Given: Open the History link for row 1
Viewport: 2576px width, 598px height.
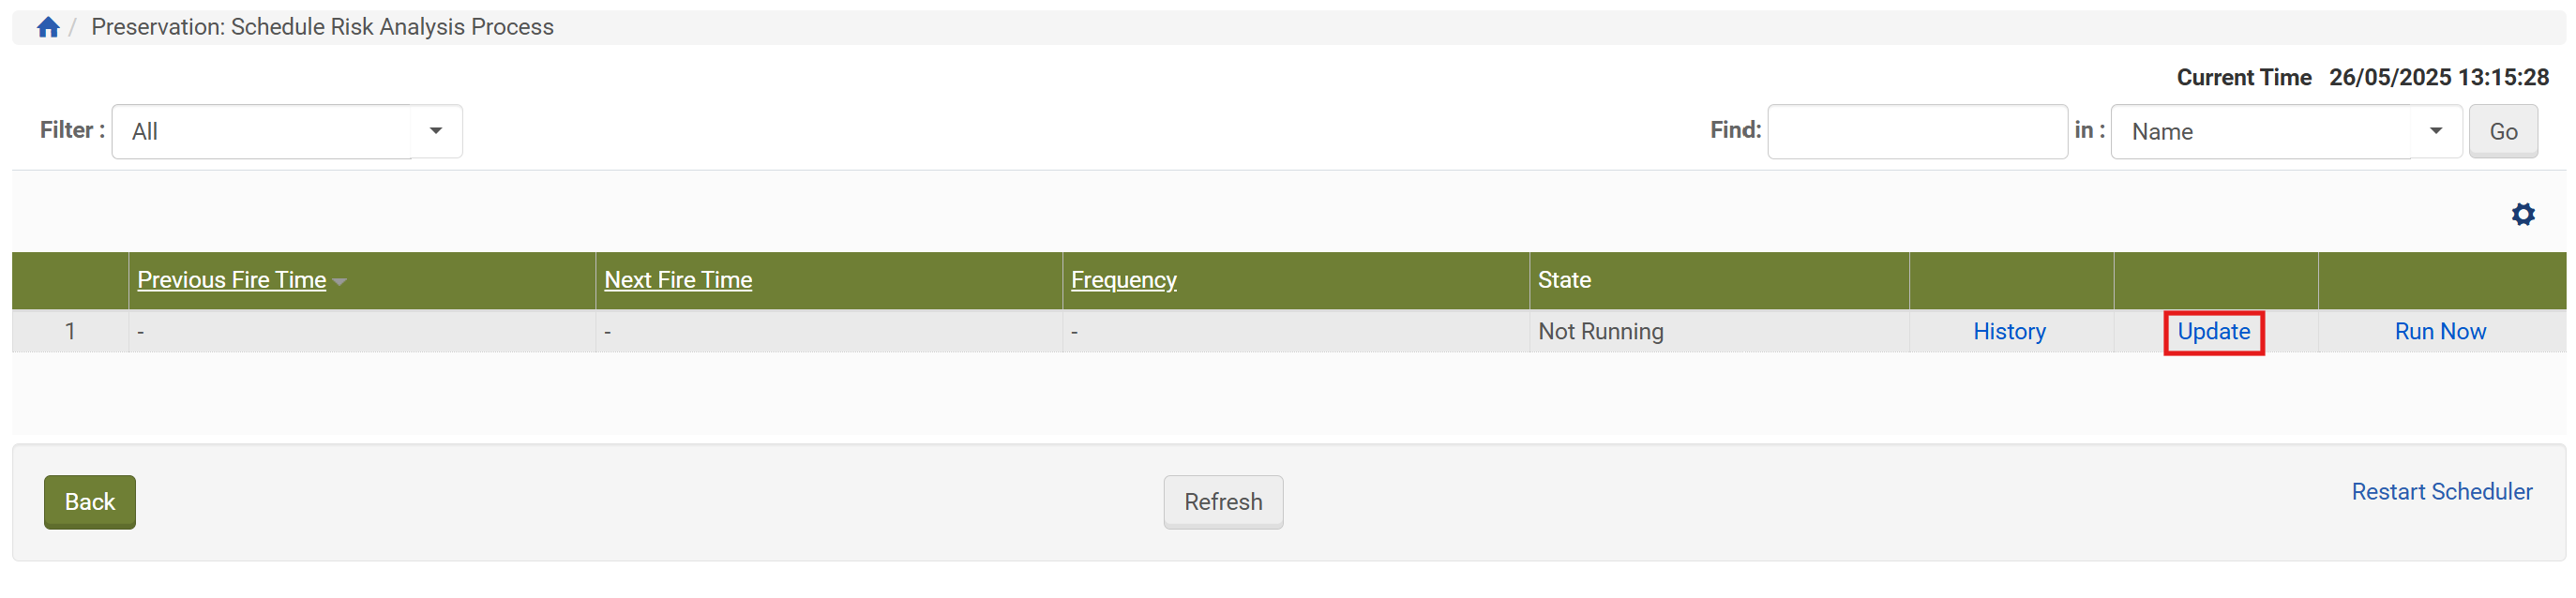Looking at the screenshot, I should (2008, 331).
